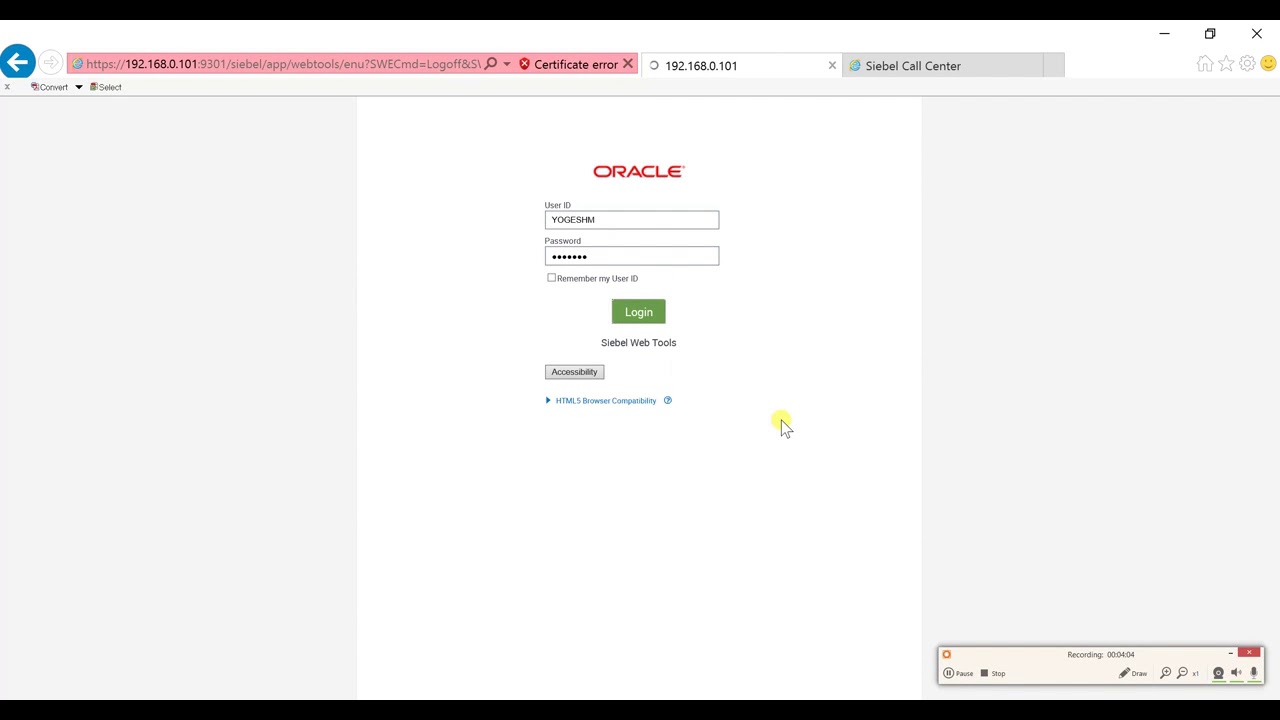Open HTML5 Browser Compatibility help icon
This screenshot has height=720, width=1280.
(x=668, y=401)
